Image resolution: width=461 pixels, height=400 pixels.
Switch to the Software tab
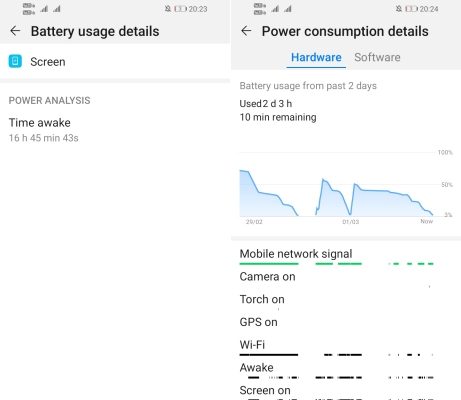[x=377, y=57]
